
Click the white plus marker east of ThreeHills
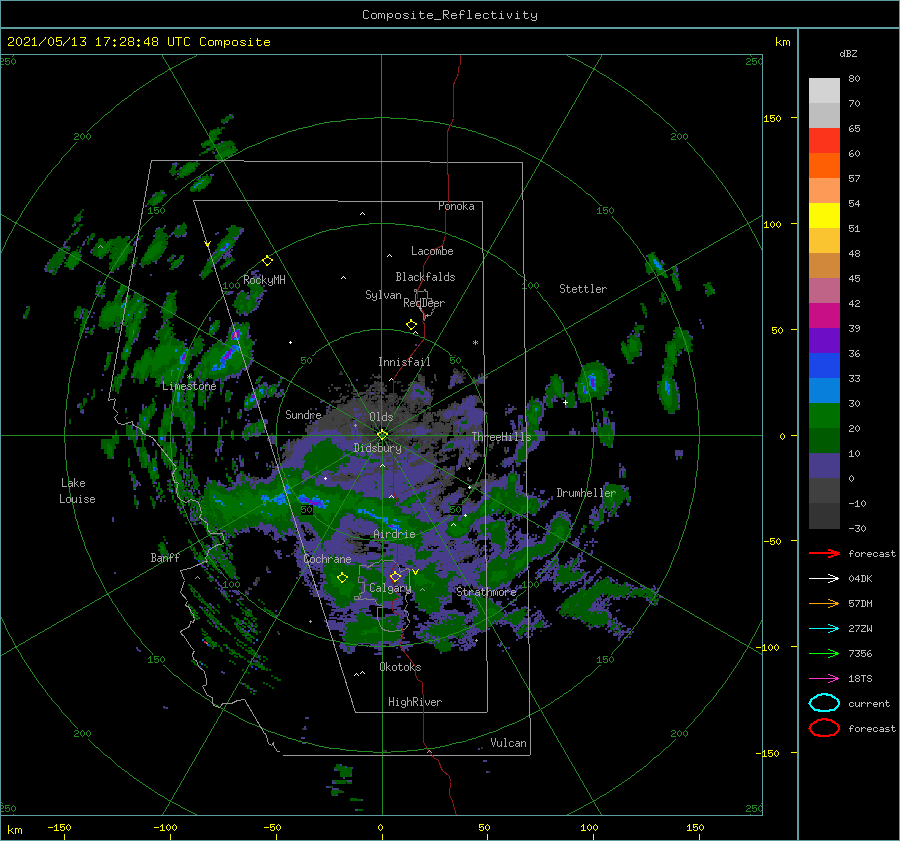coord(565,402)
